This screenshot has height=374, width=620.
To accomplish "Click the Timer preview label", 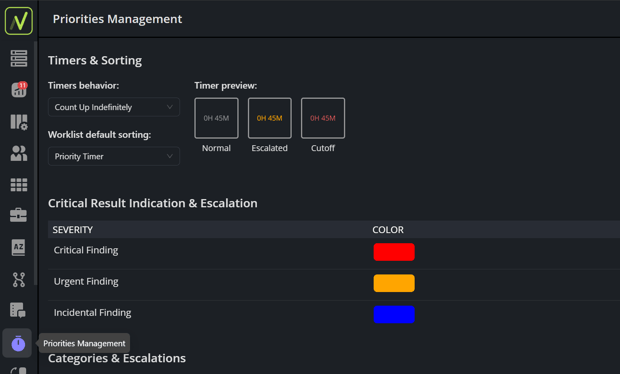I will [225, 86].
